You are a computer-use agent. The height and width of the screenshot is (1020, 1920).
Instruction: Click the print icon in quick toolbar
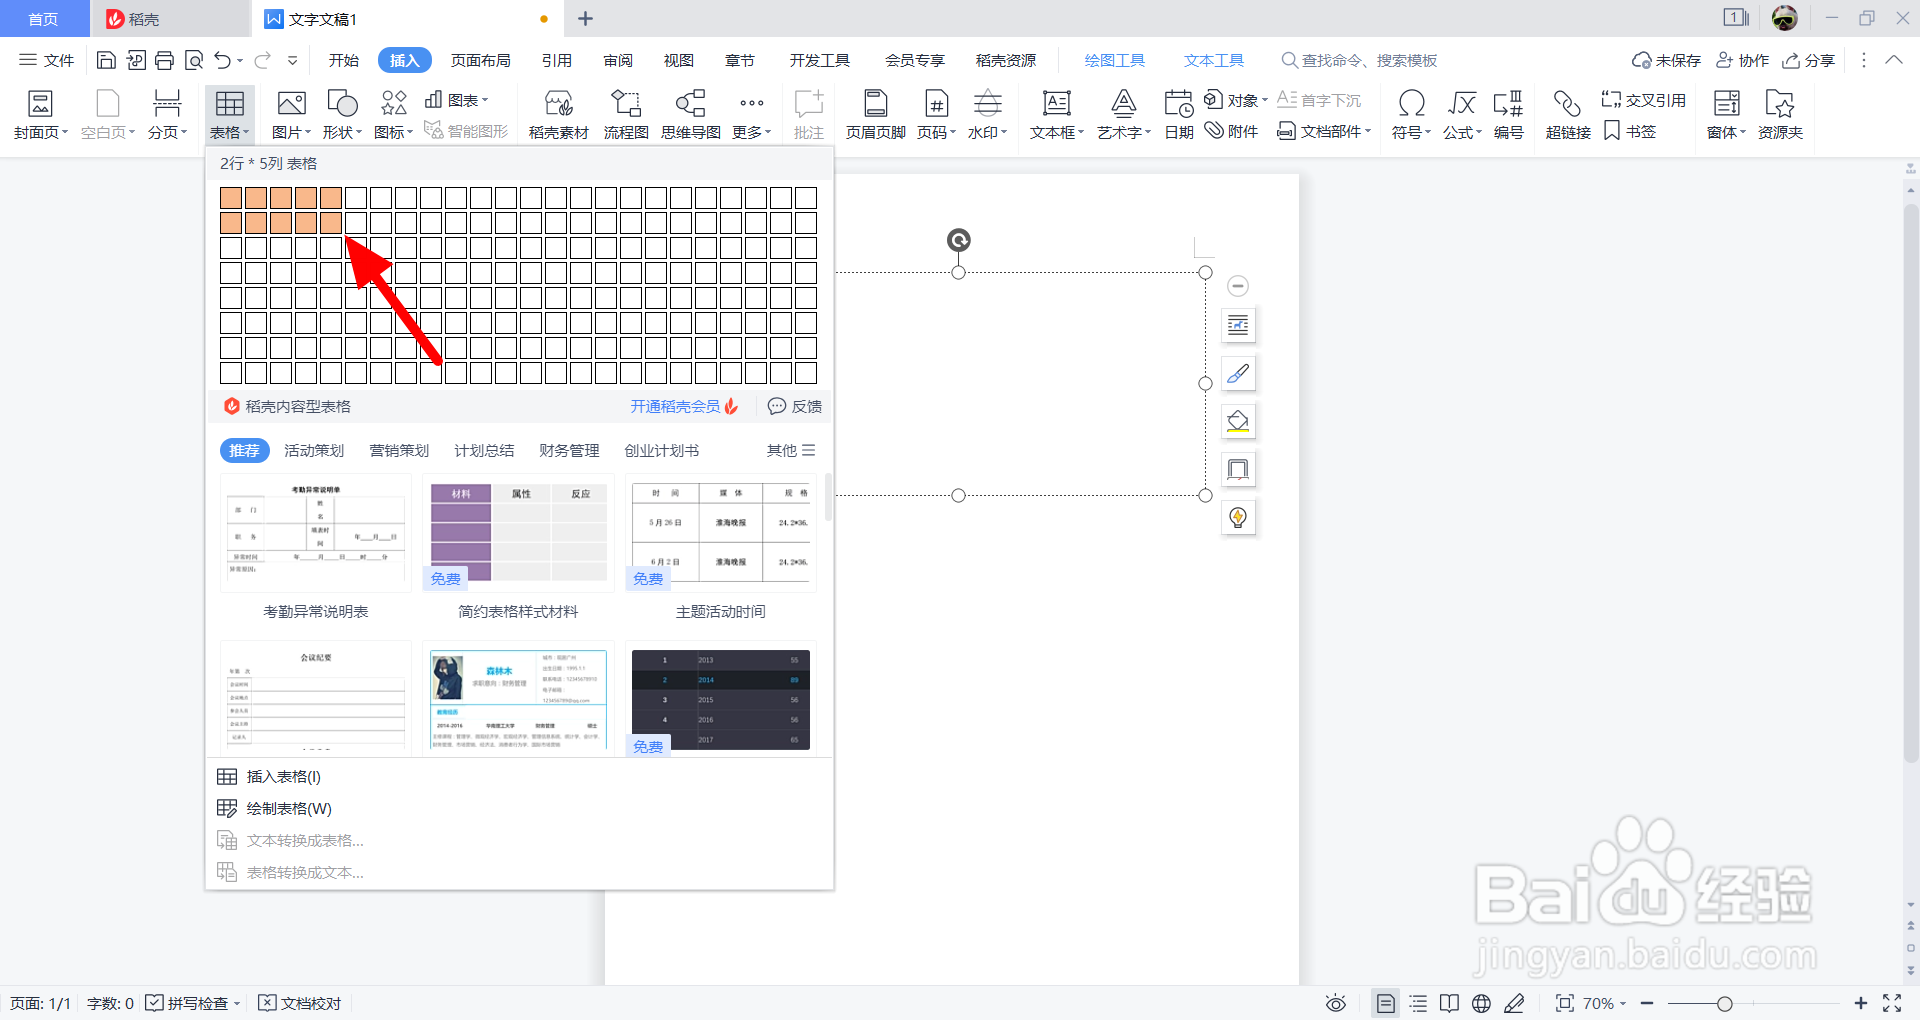click(165, 61)
